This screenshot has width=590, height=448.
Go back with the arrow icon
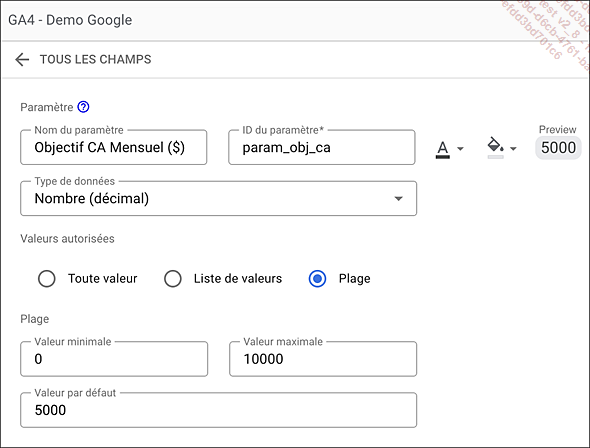coord(22,59)
